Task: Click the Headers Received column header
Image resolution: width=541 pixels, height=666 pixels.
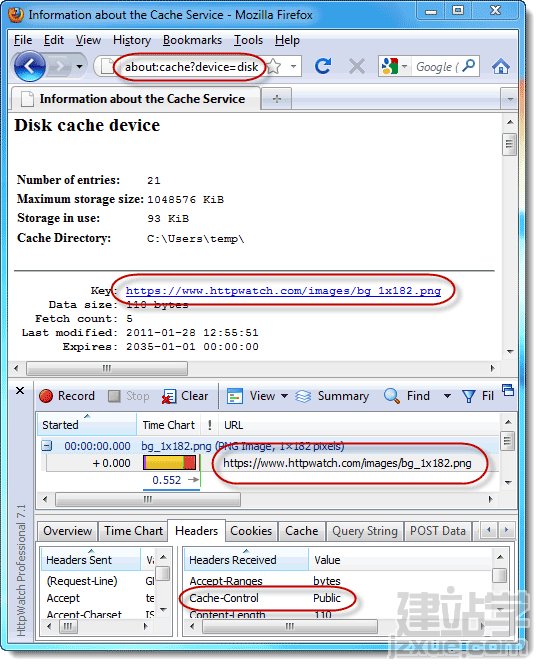Action: tap(246, 560)
